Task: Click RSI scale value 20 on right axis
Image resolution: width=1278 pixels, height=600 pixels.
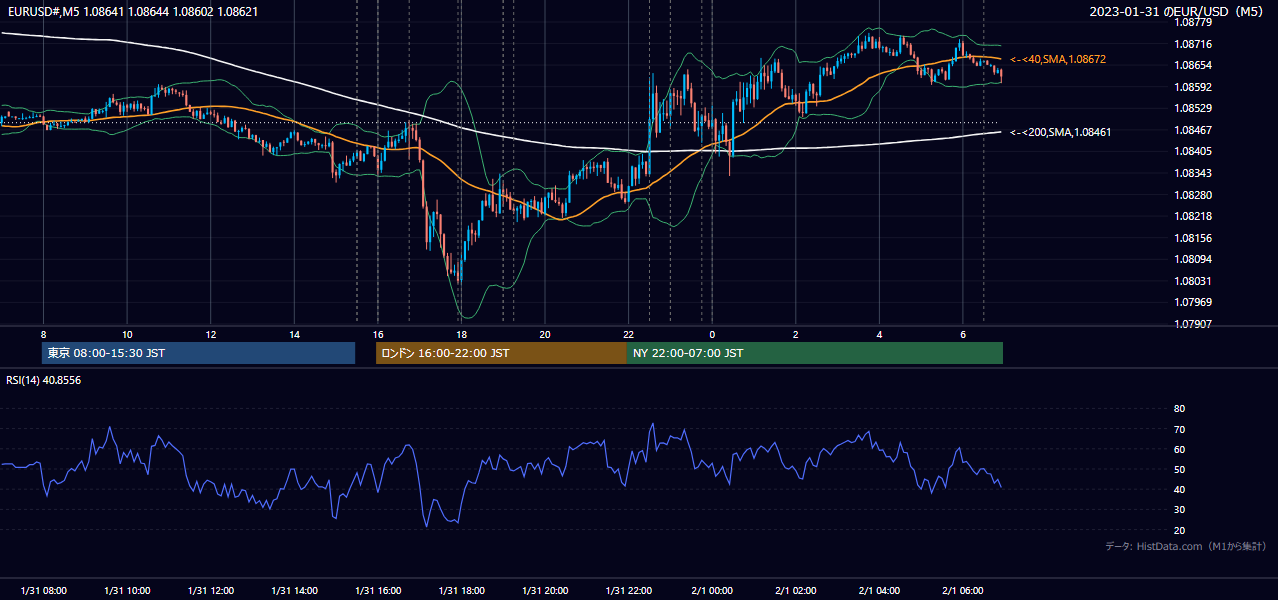Action: click(1179, 530)
